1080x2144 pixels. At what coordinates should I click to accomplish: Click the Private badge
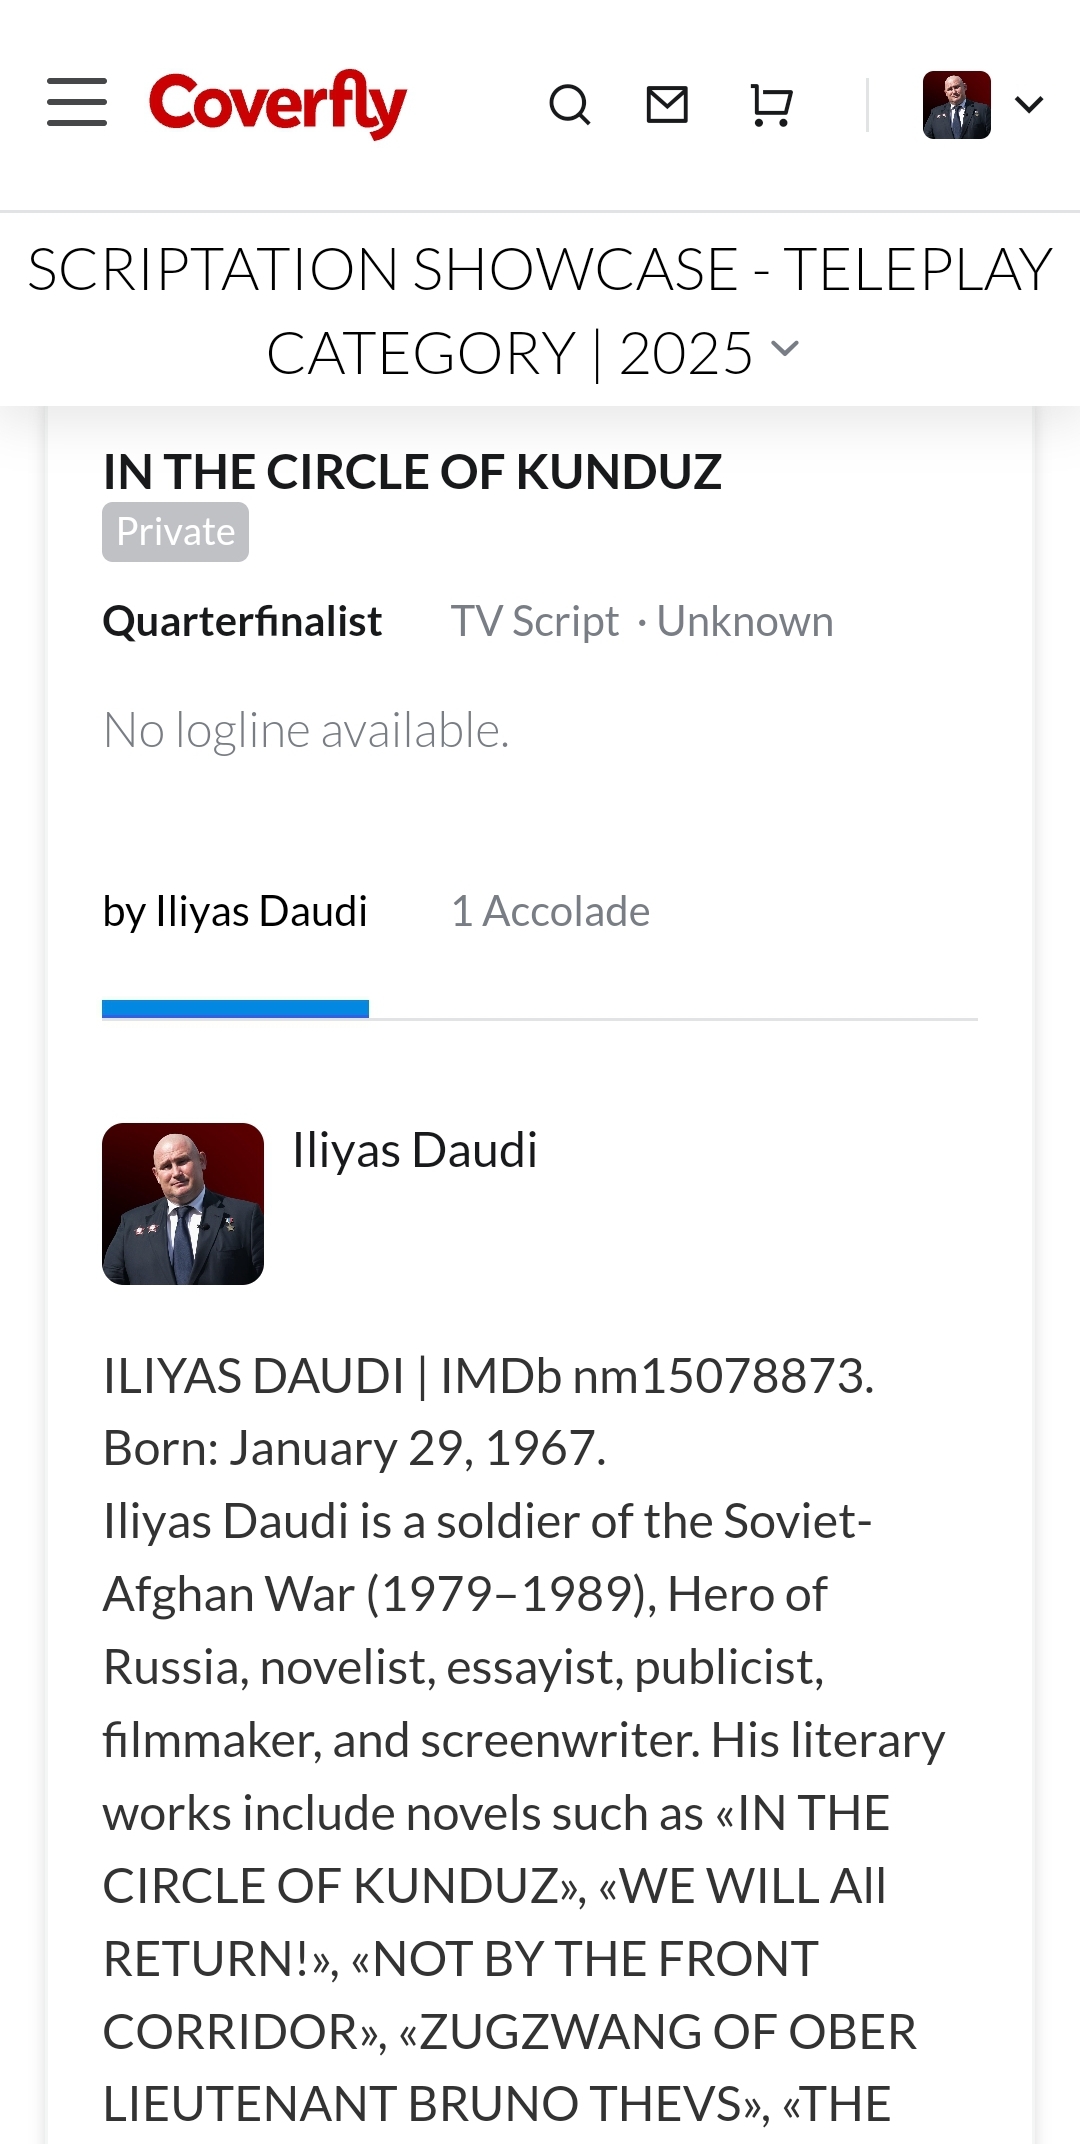(175, 532)
